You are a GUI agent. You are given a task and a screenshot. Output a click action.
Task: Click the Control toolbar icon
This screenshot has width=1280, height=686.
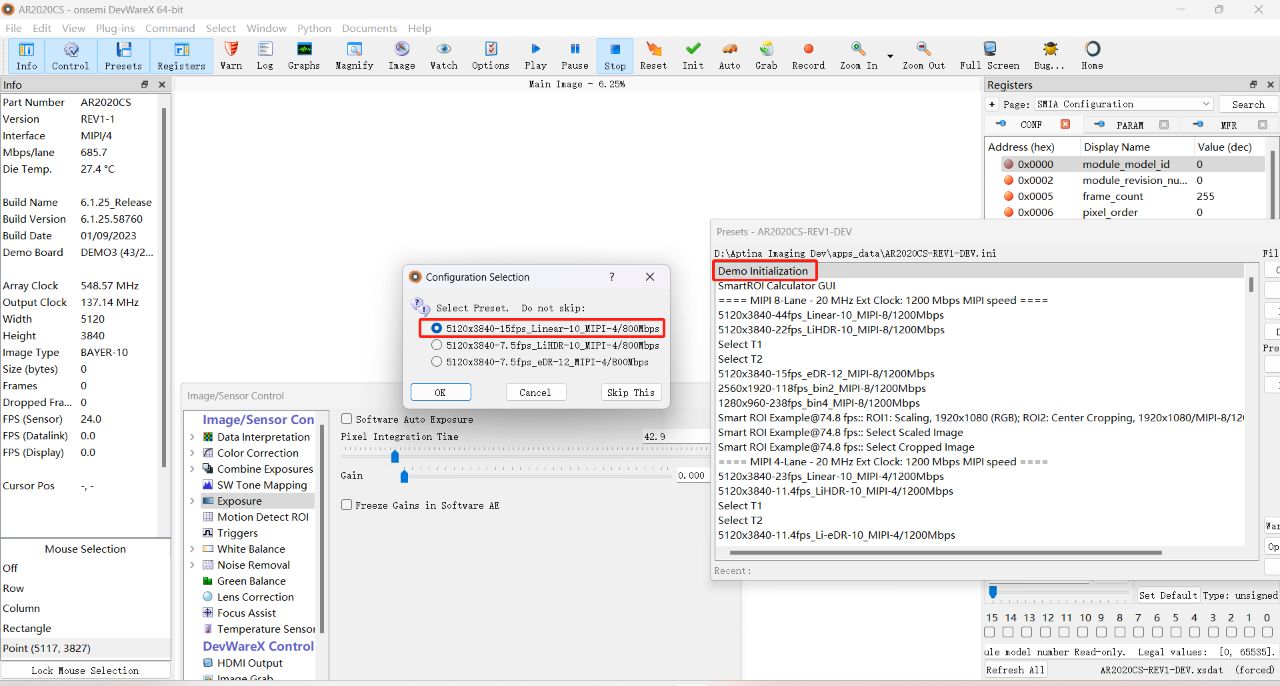click(x=71, y=55)
